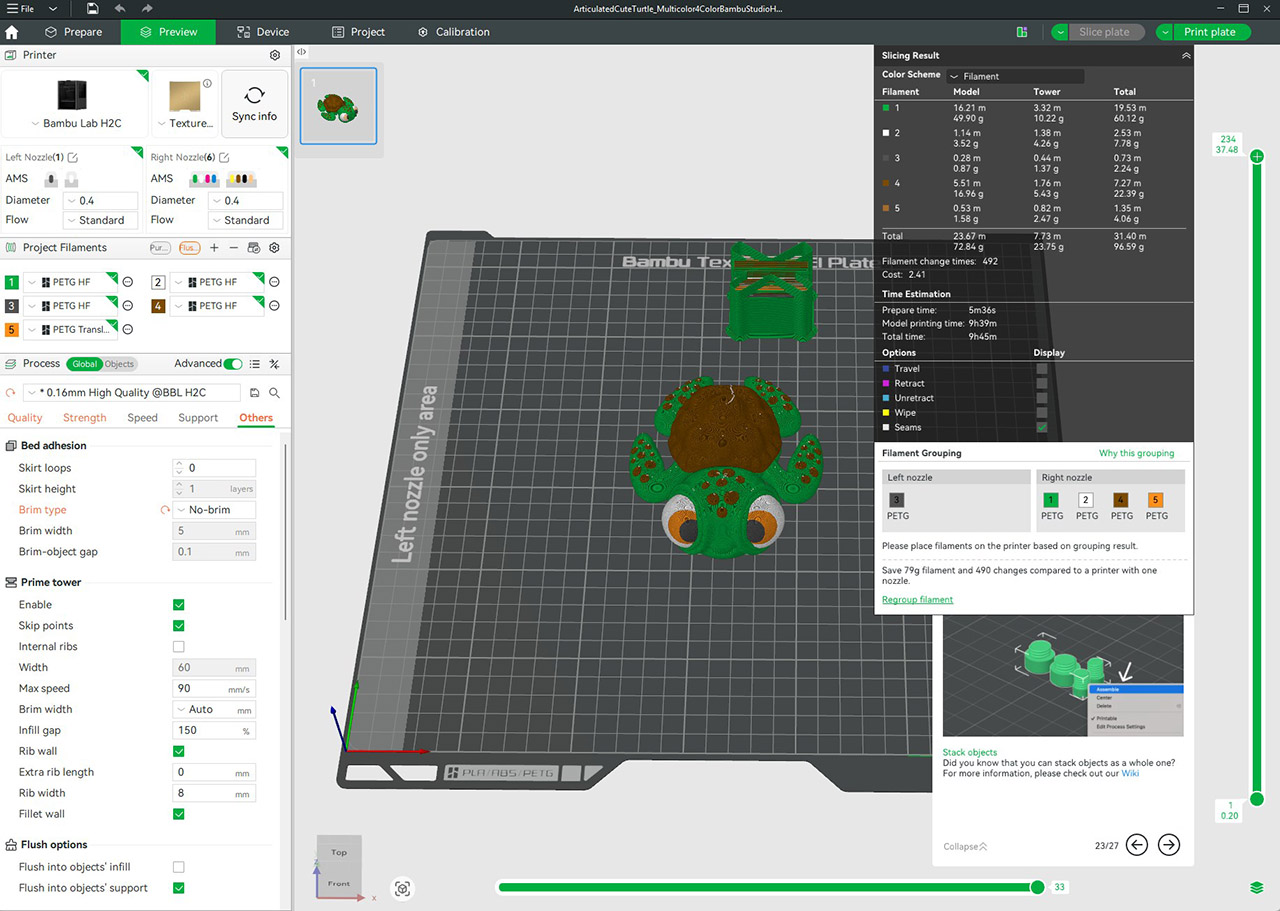Edit left nozzle icon
The height and width of the screenshot is (911, 1280).
tap(73, 157)
